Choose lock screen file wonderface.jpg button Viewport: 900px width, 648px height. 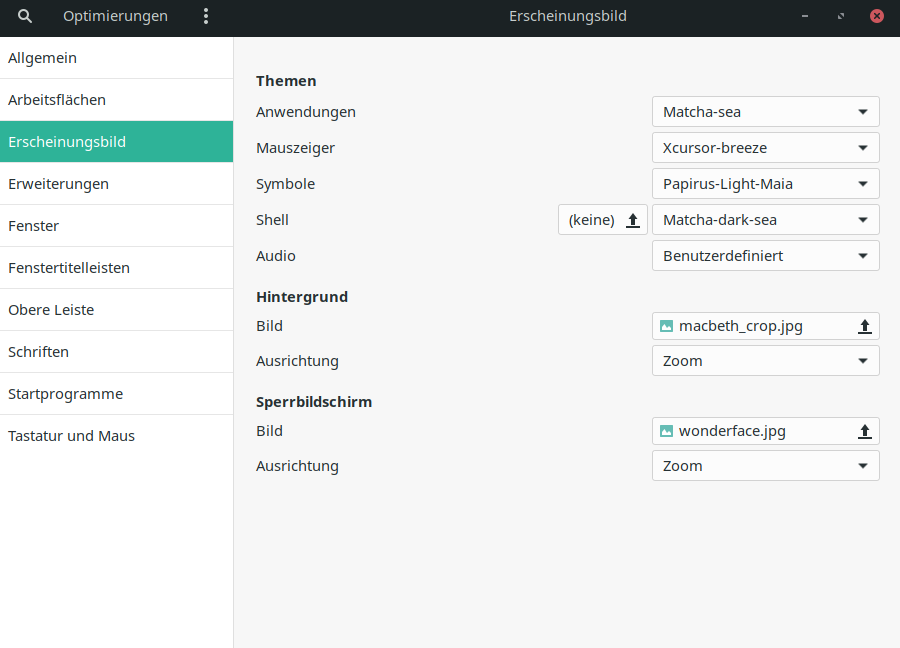[755, 431]
